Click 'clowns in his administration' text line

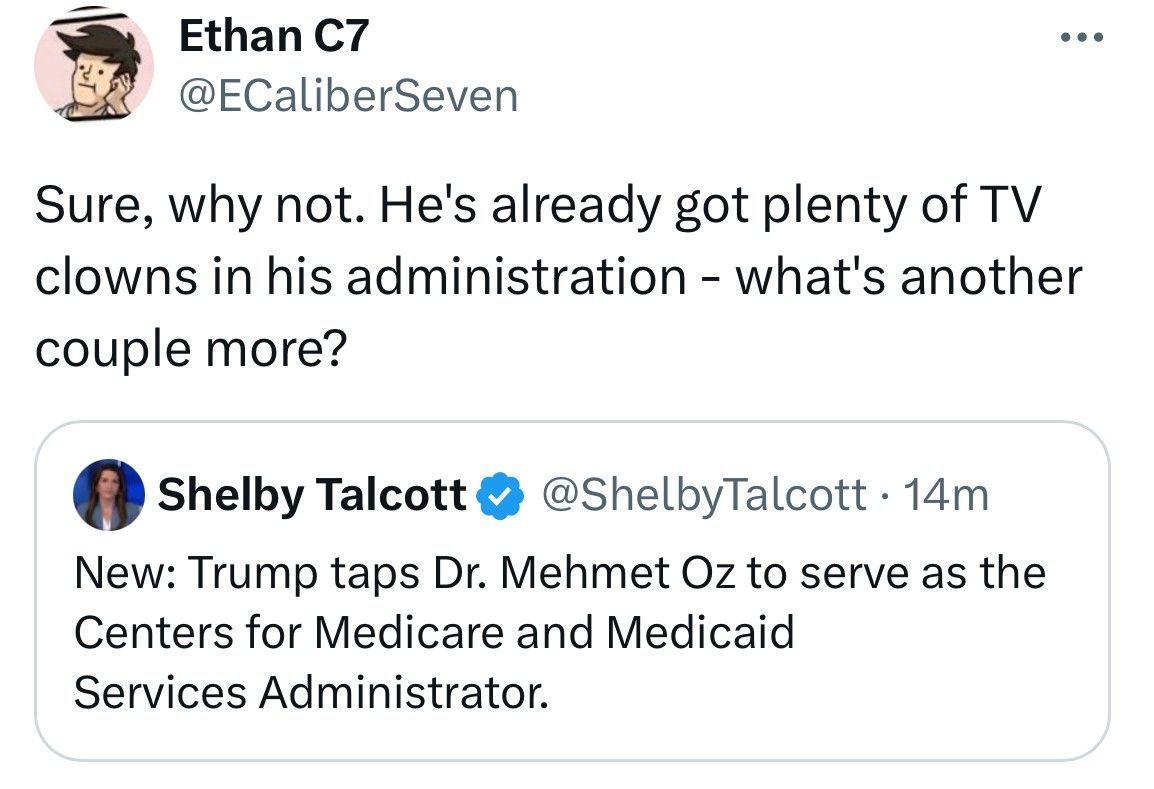pos(361,277)
